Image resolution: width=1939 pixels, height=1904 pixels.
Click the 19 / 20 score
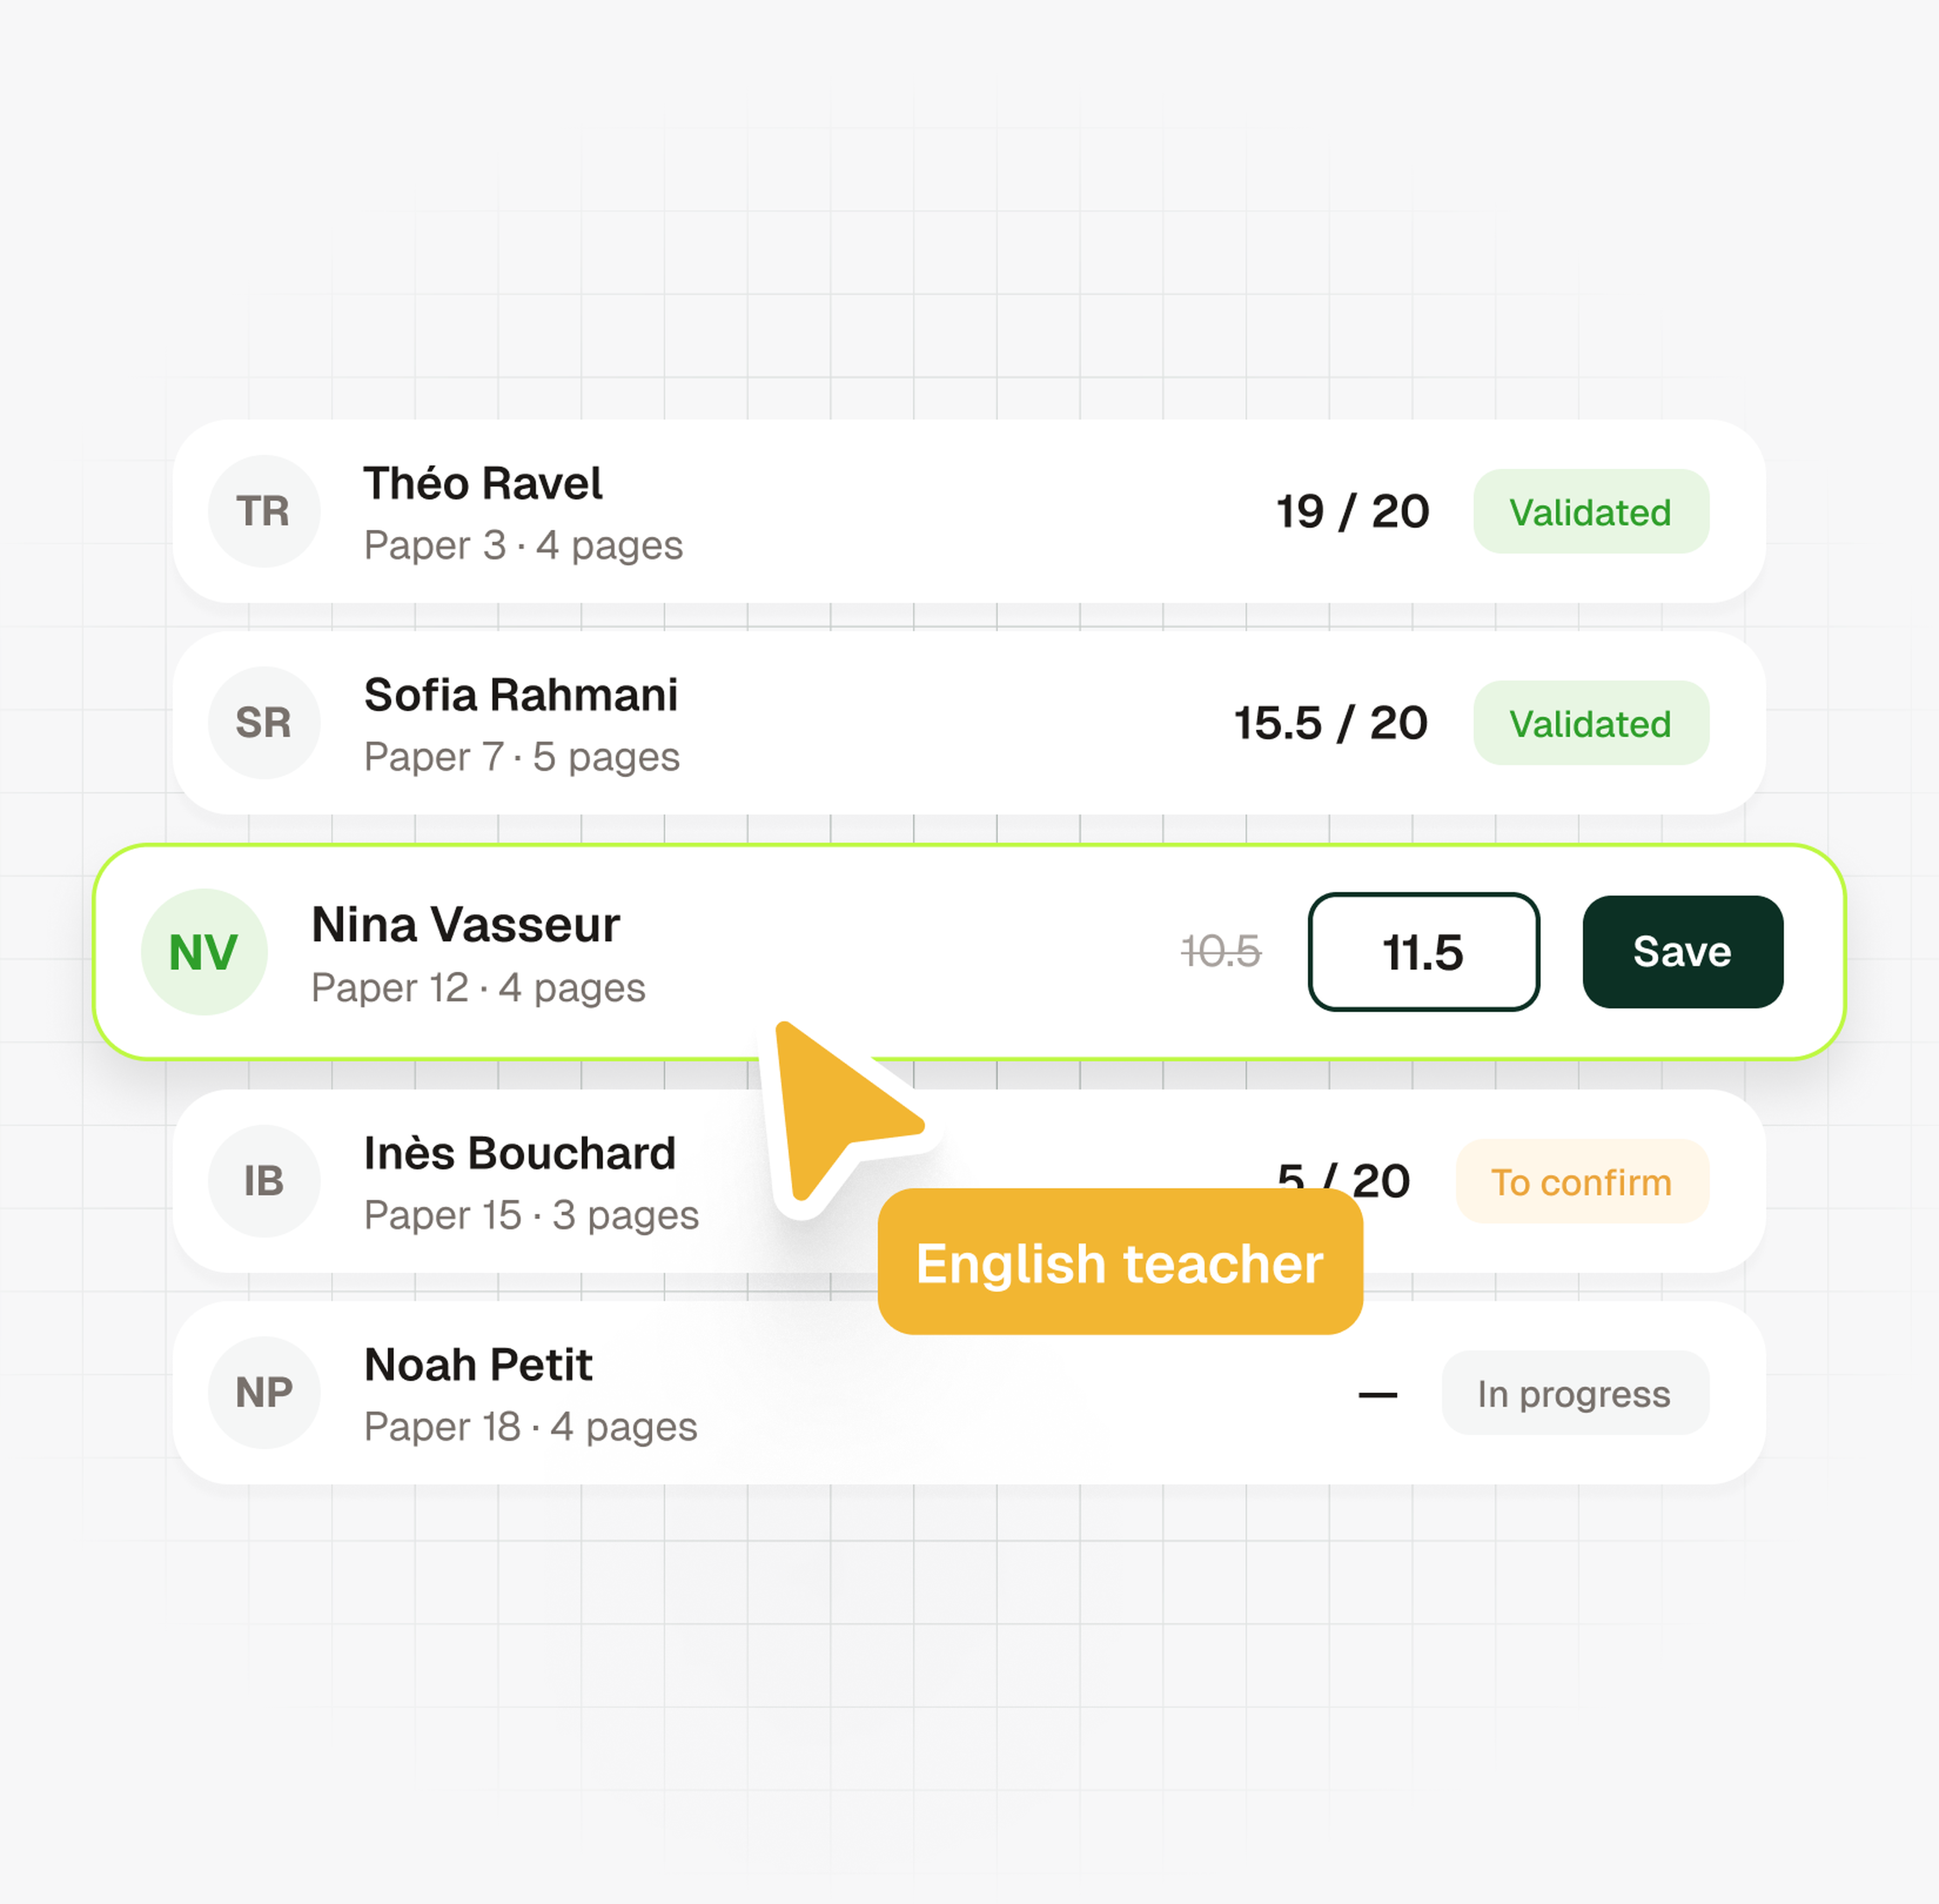(x=1353, y=512)
